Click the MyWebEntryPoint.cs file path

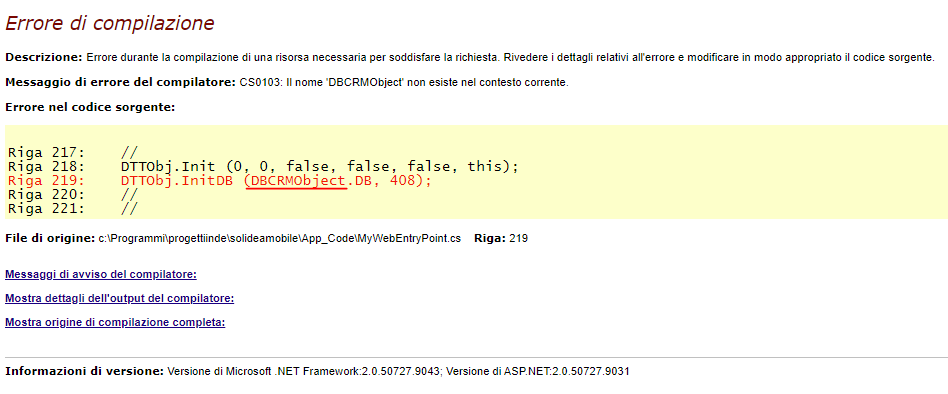coord(280,239)
